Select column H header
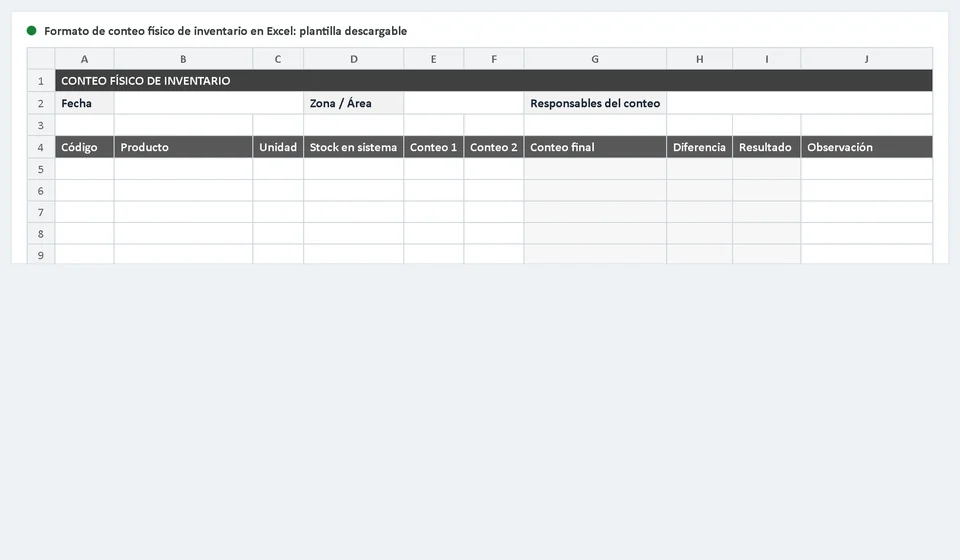The height and width of the screenshot is (560, 960). pyautogui.click(x=699, y=59)
